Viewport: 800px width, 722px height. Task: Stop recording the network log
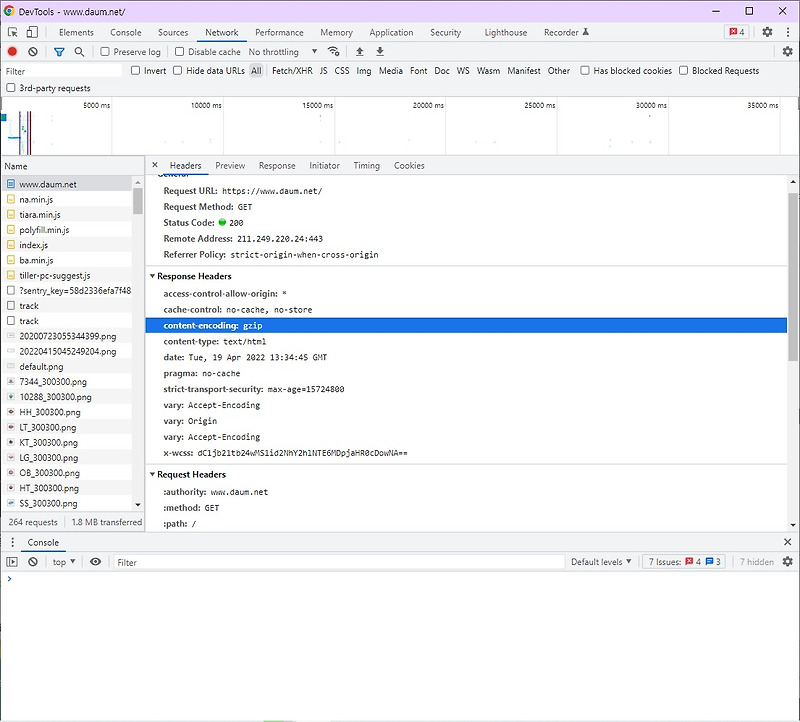coord(13,51)
